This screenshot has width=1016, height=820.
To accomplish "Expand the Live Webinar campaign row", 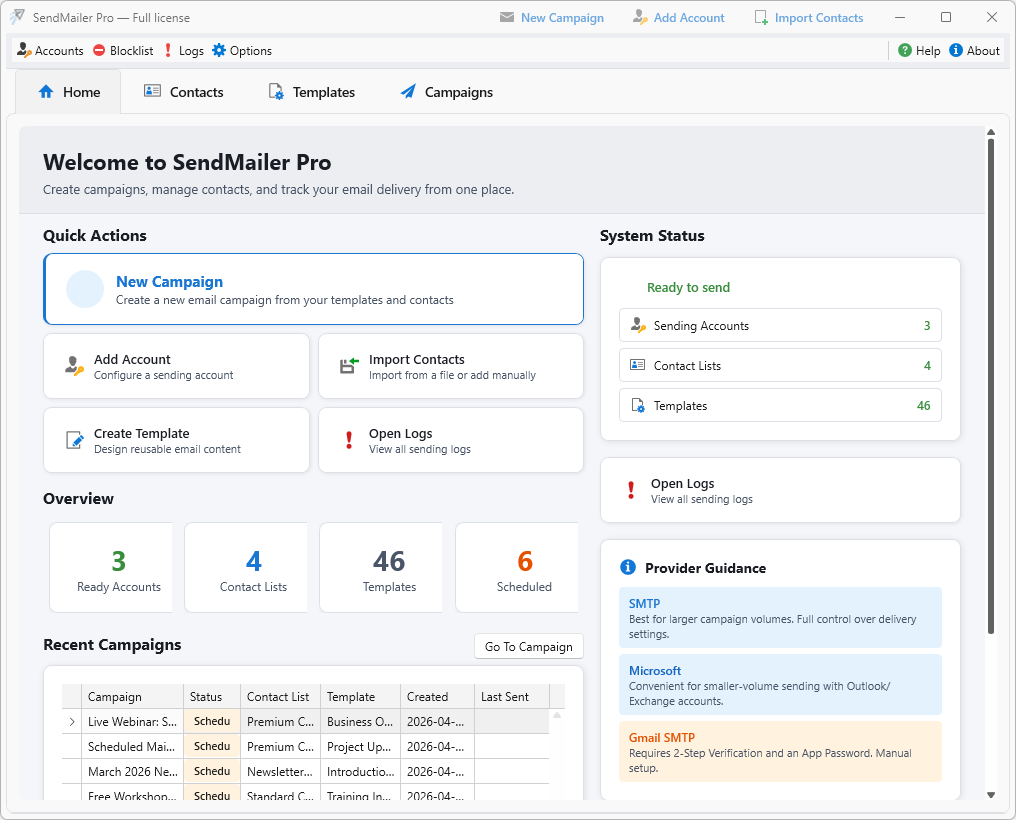I will pos(71,721).
